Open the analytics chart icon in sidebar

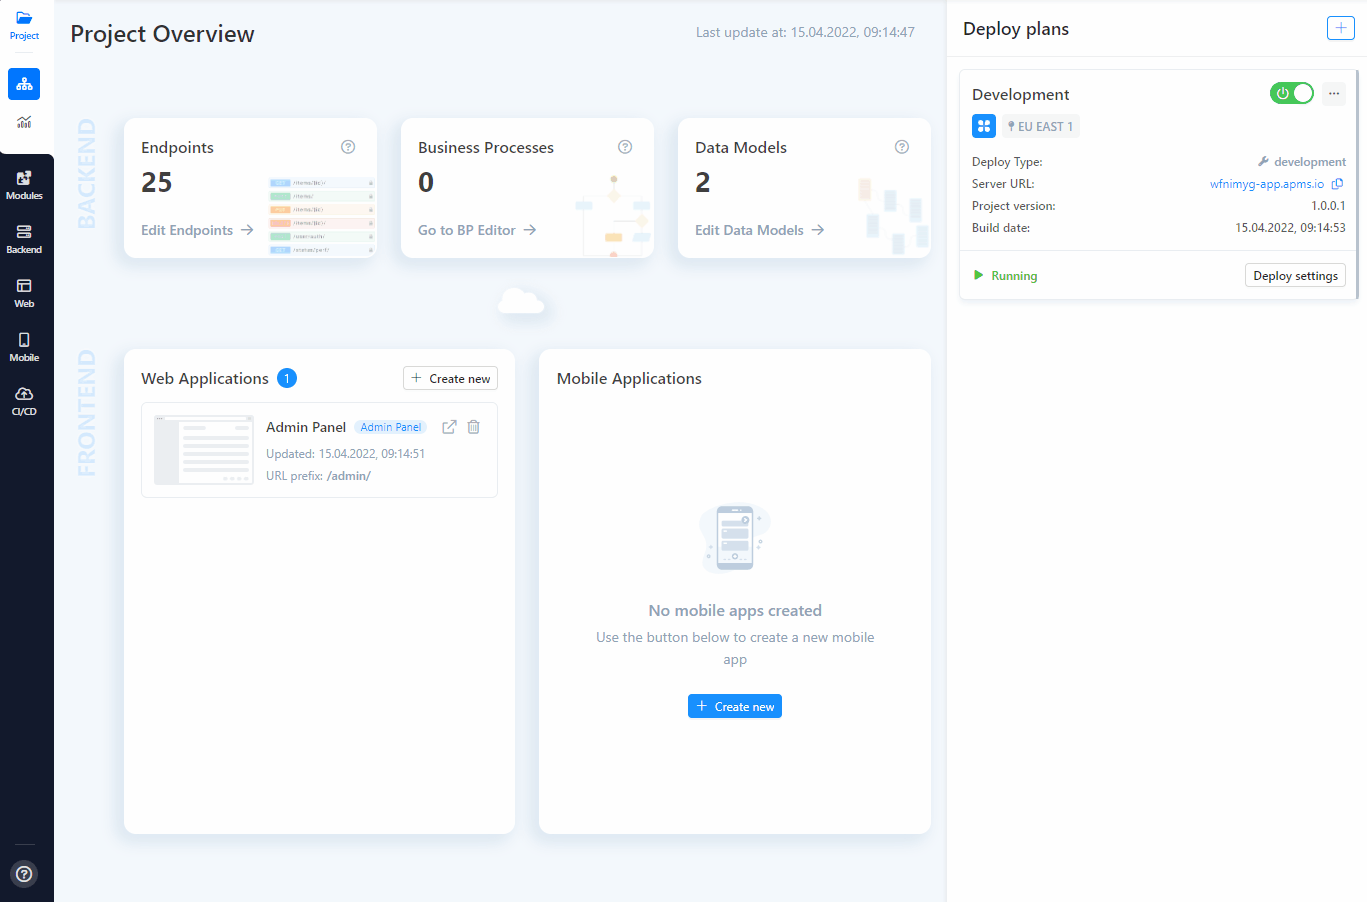[24, 122]
